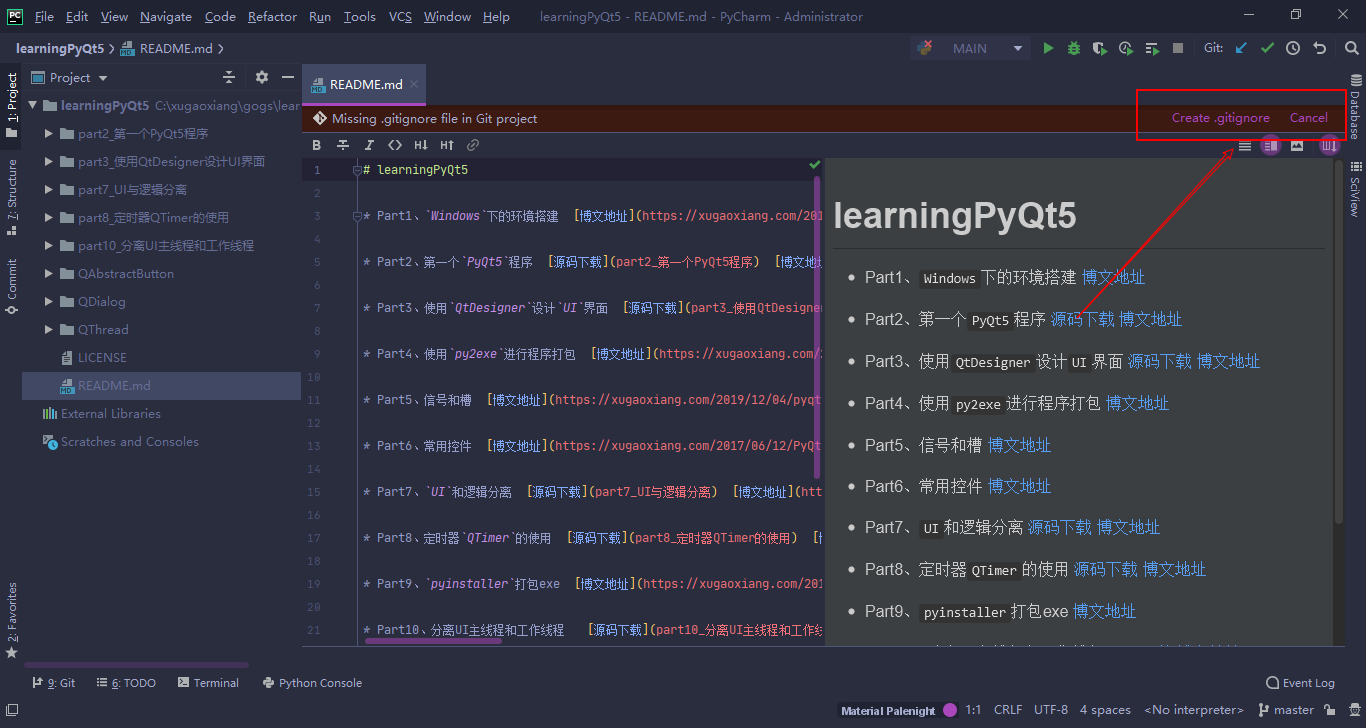1366x728 pixels.
Task: Start debugging with the bug icon
Action: [x=1074, y=48]
